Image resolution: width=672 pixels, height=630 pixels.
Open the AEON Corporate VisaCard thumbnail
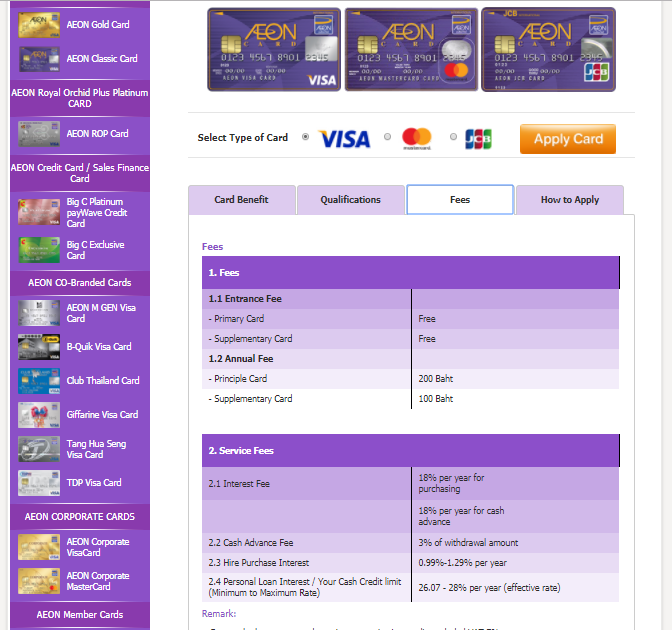pyautogui.click(x=39, y=547)
